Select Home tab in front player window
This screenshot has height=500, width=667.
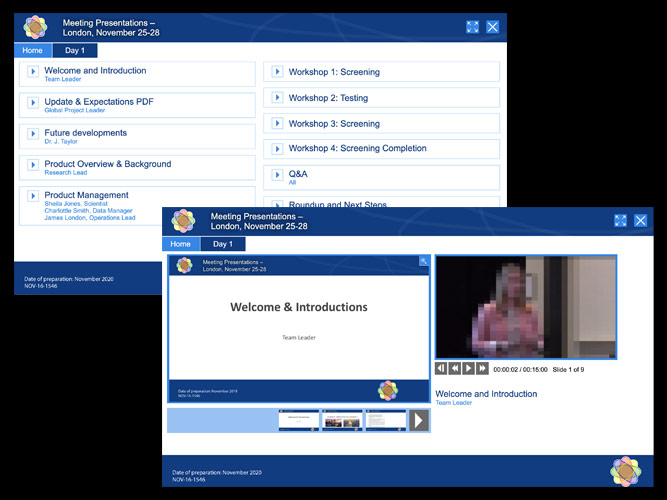click(180, 244)
